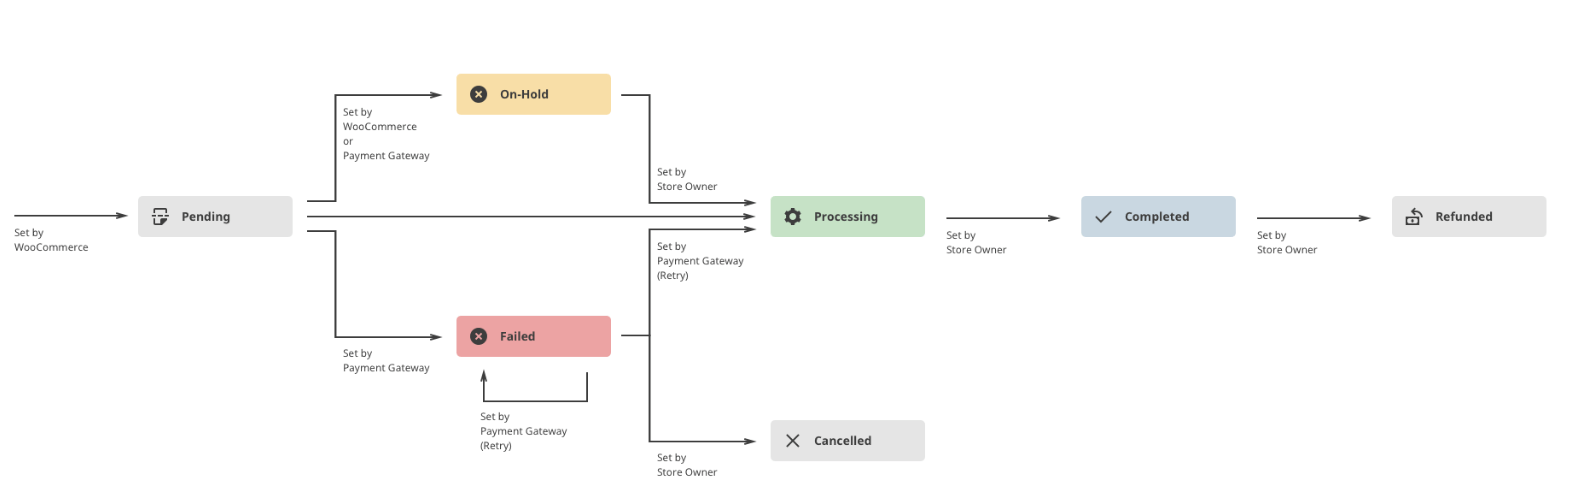The width and height of the screenshot is (1584, 502).
Task: Click the Cancelled X icon
Action: (793, 440)
